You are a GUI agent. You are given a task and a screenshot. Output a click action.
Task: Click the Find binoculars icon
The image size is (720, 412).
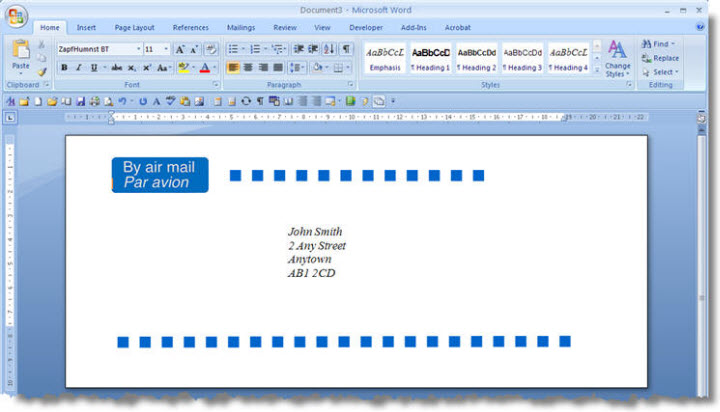tap(647, 44)
